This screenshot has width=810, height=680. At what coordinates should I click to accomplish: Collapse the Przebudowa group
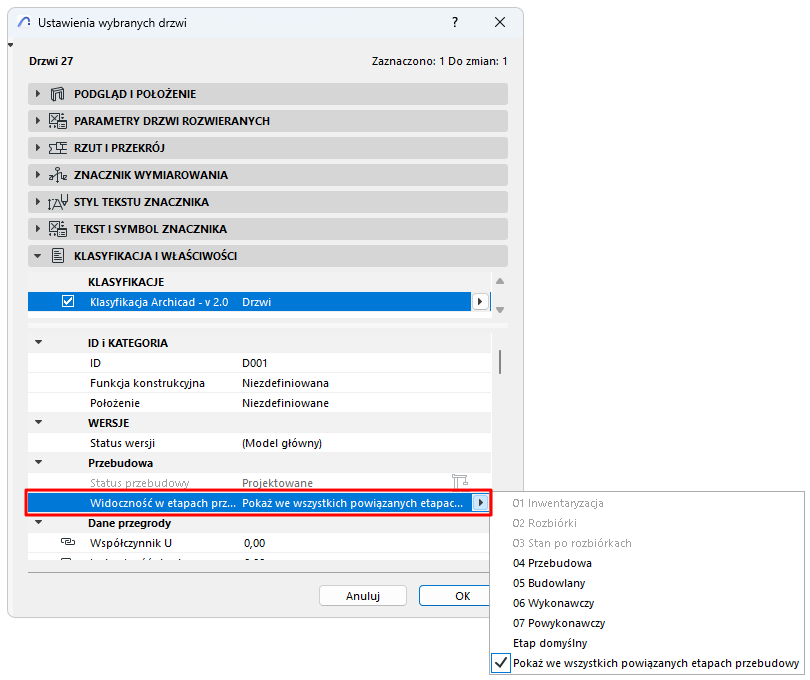pyautogui.click(x=38, y=462)
